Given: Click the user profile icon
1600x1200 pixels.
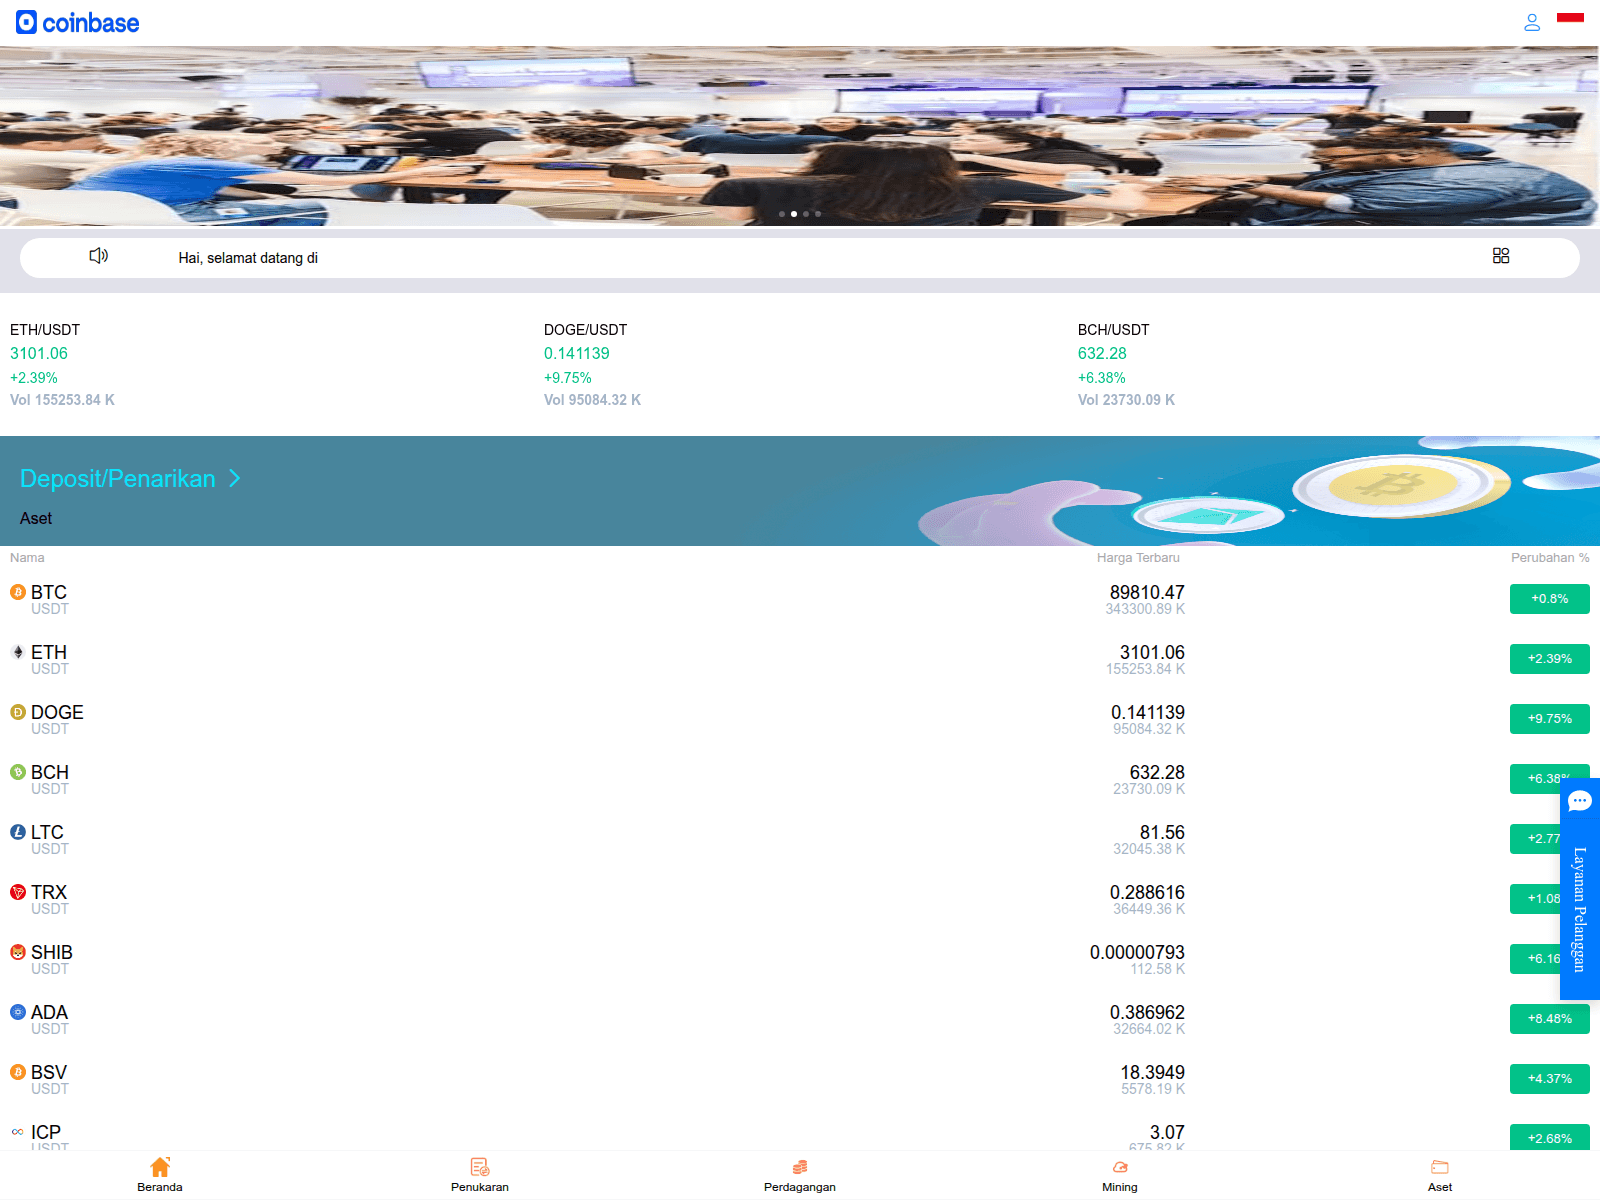Looking at the screenshot, I should [1531, 22].
